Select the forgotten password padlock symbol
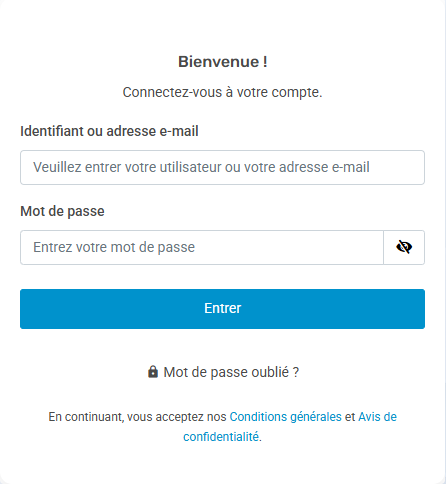Viewport: 446px width, 484px height. [x=153, y=372]
